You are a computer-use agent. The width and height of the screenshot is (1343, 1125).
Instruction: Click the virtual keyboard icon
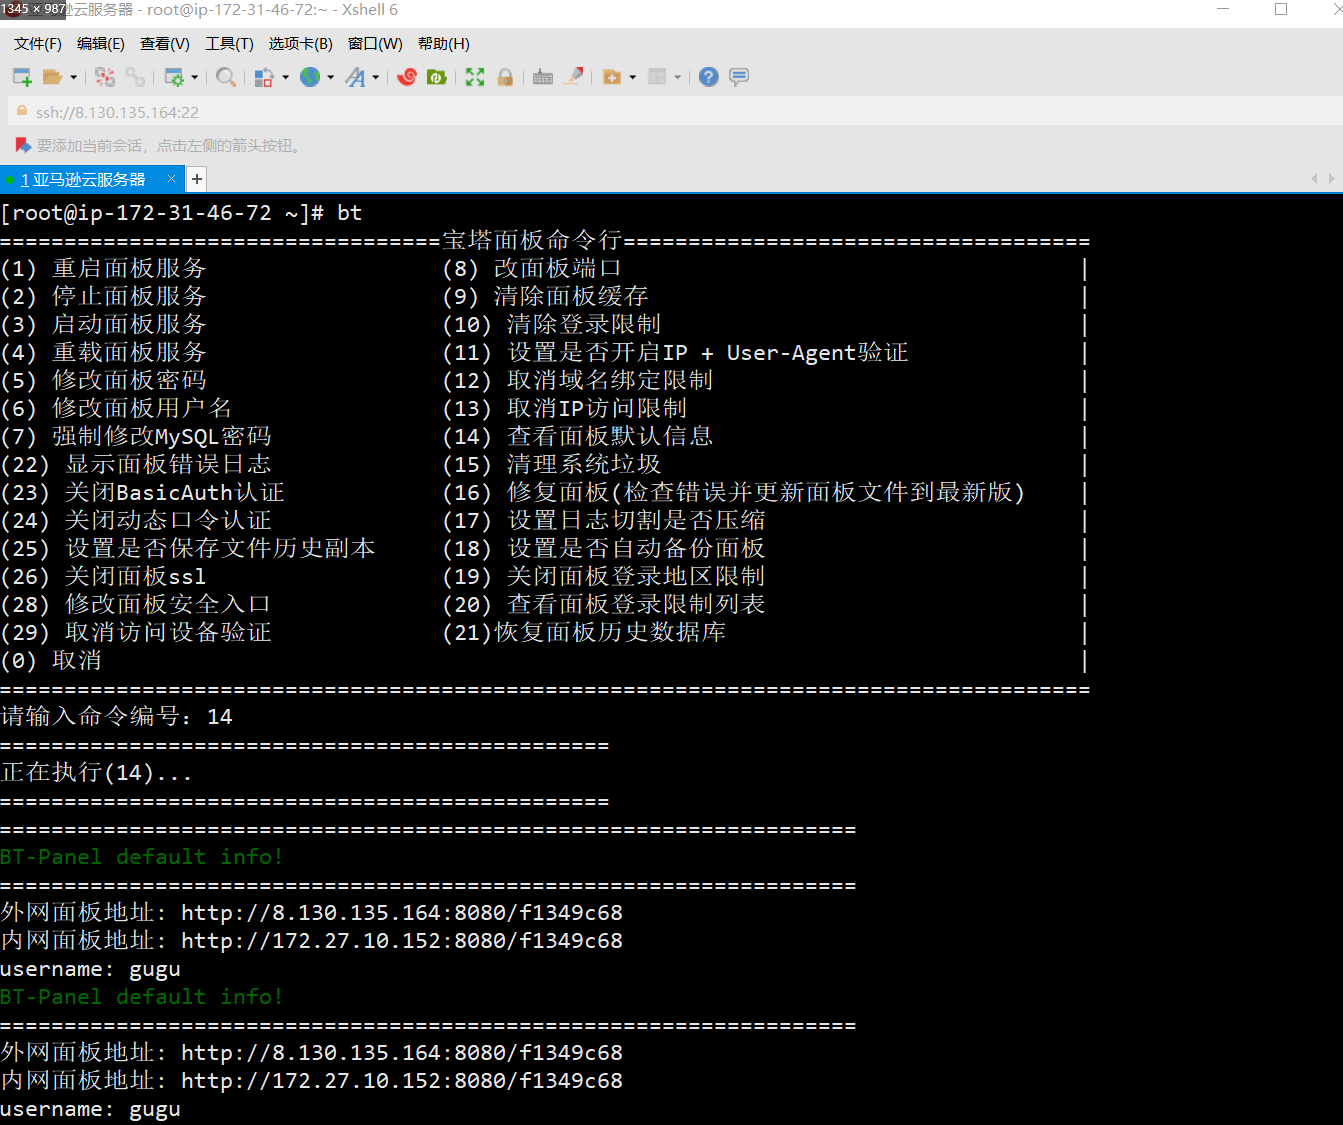click(543, 77)
